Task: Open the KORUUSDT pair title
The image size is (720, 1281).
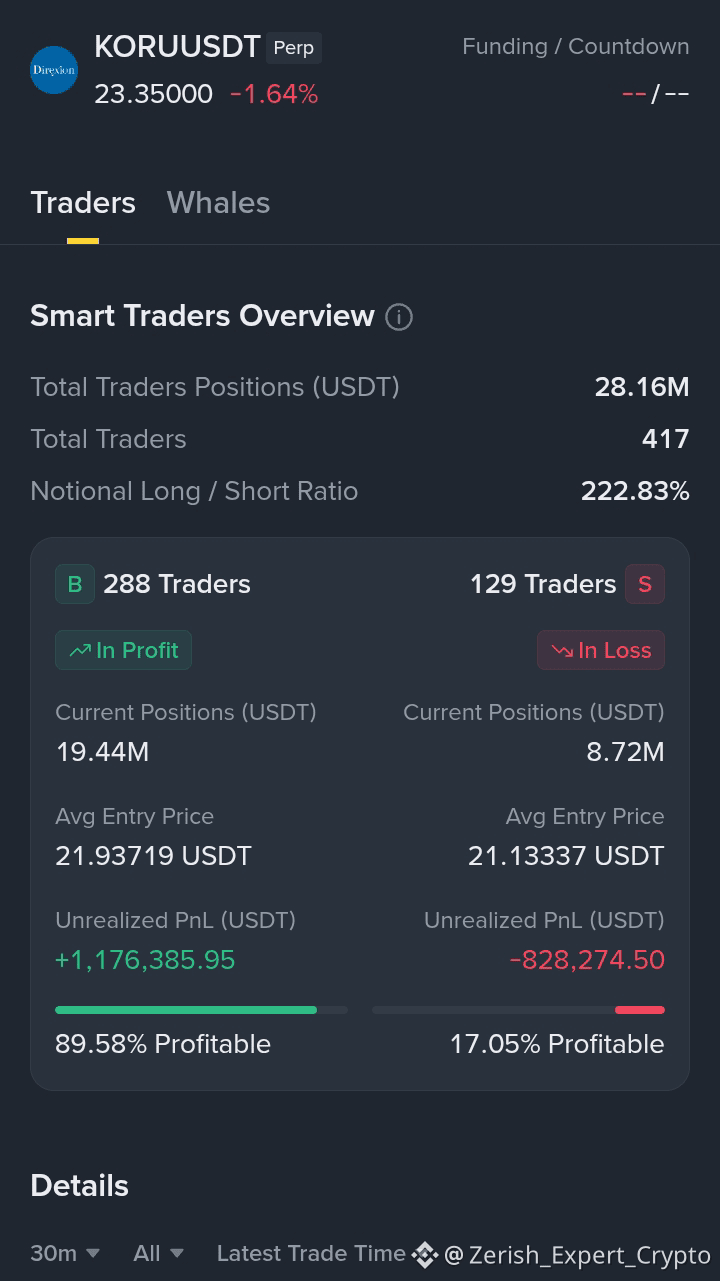Action: tap(177, 47)
